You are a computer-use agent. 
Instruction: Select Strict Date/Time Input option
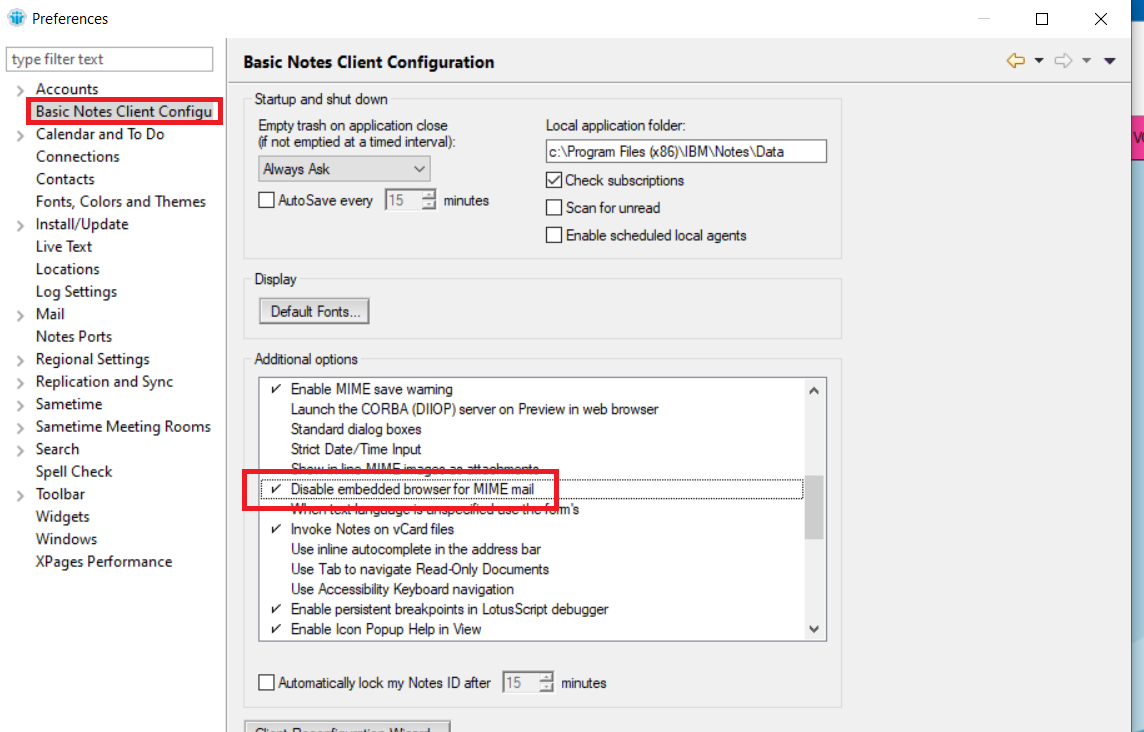(x=355, y=449)
